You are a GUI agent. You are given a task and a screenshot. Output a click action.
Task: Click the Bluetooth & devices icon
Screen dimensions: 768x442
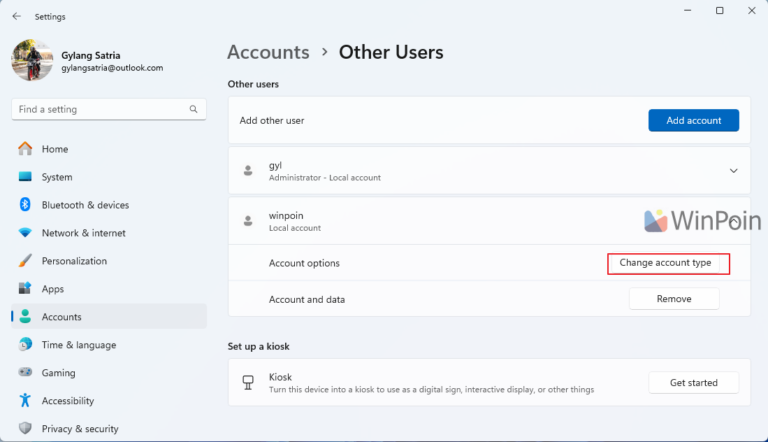(x=25, y=205)
